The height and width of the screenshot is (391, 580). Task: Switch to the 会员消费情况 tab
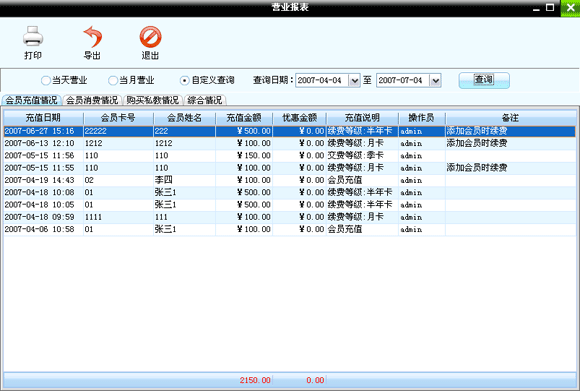coord(92,100)
